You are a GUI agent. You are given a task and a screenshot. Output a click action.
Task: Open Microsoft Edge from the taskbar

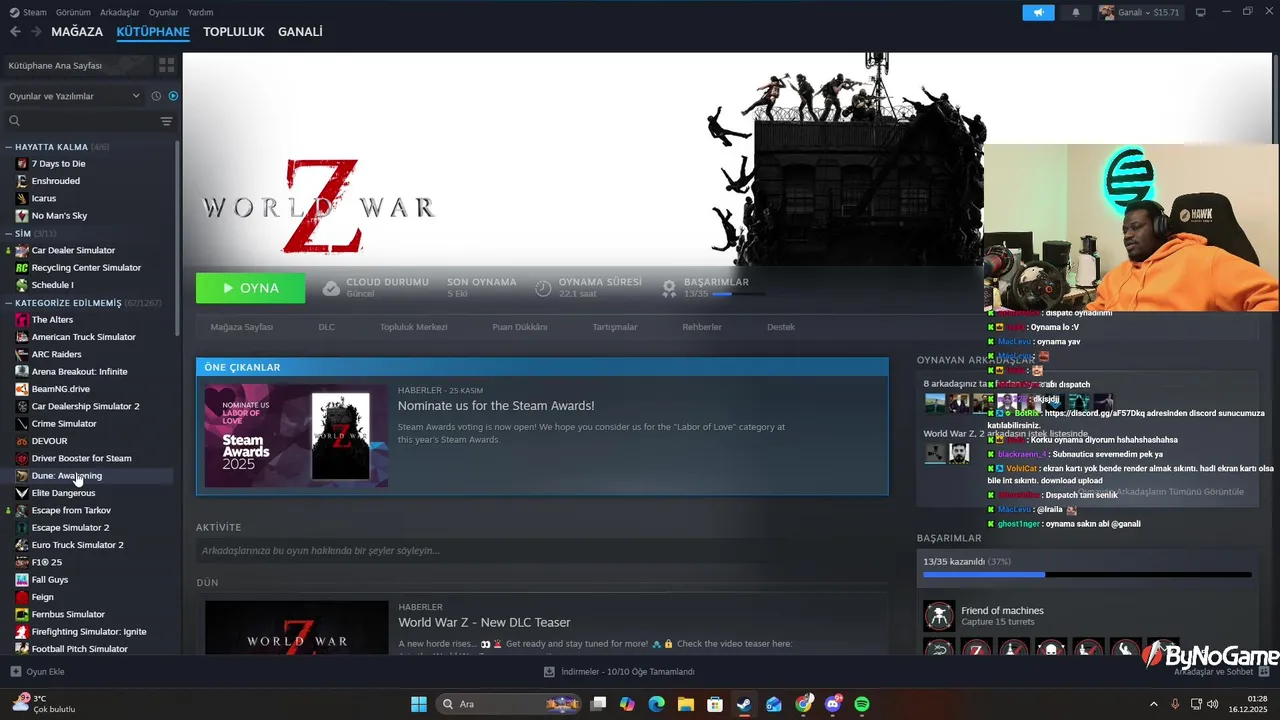tap(656, 704)
